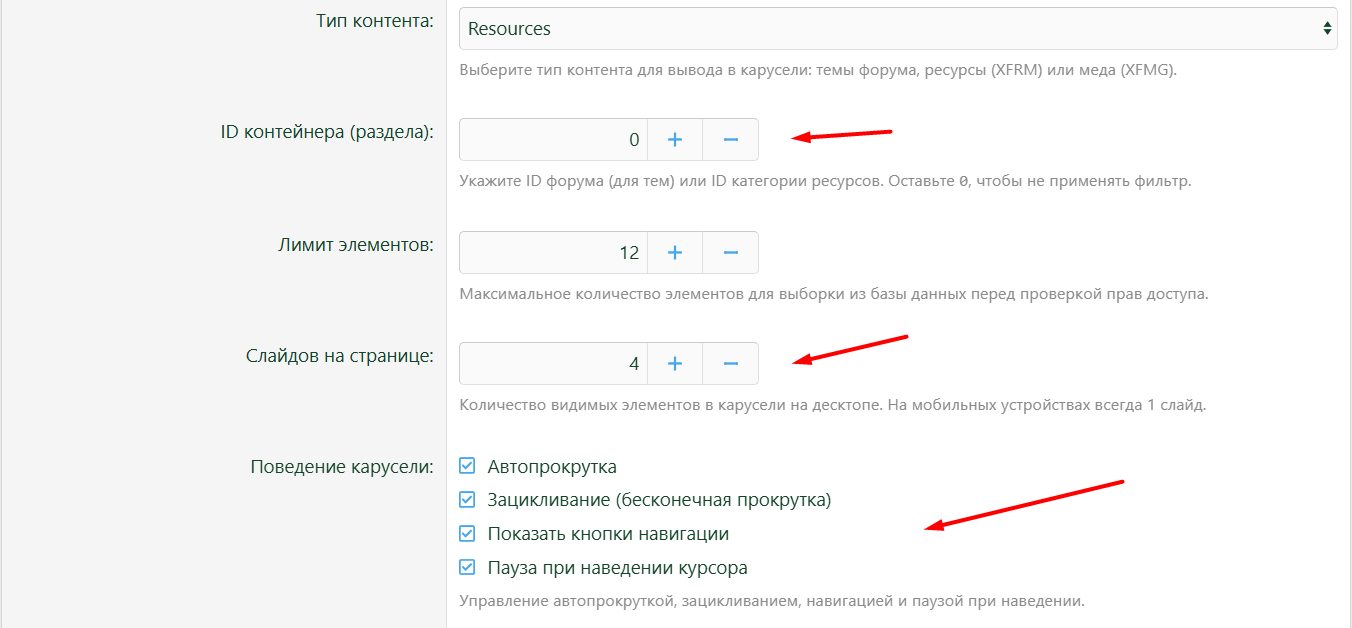Click the Слайдов на странице label
Viewport: 1352px width, 628px height.
[x=340, y=356]
